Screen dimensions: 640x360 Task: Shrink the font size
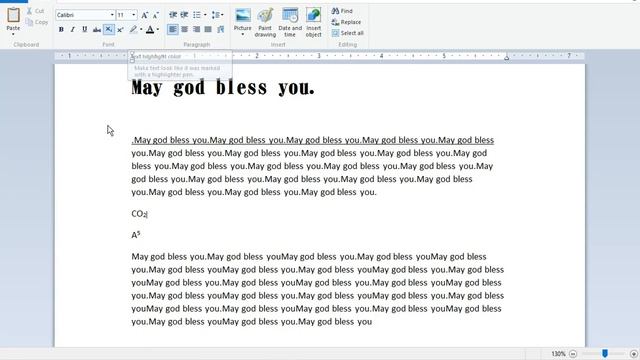156,16
